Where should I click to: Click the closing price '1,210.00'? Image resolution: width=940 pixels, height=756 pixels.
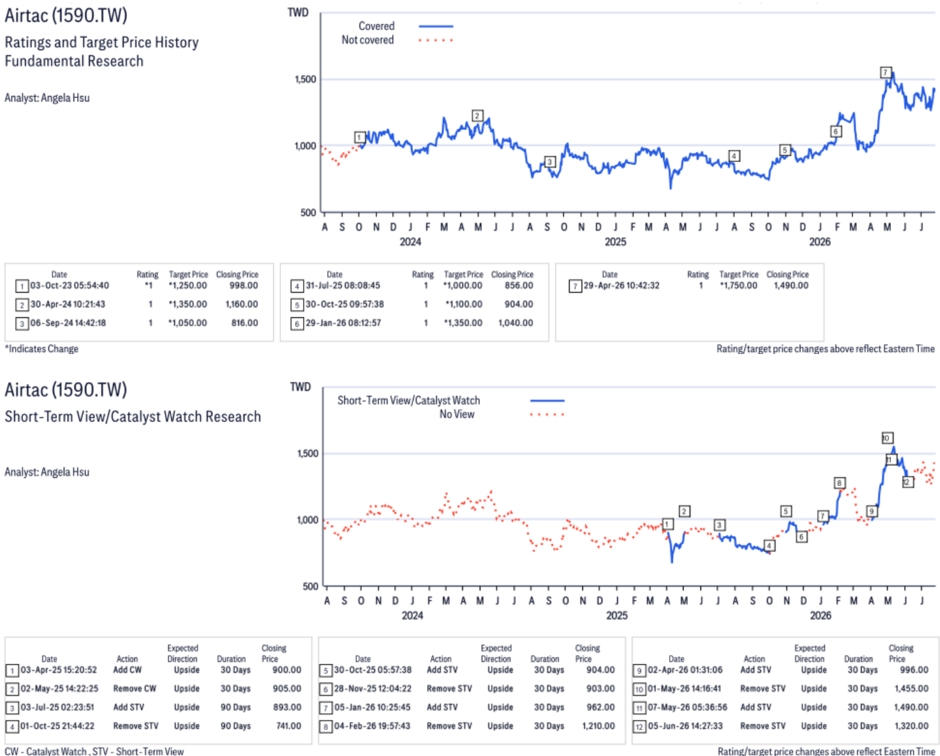pyautogui.click(x=598, y=725)
